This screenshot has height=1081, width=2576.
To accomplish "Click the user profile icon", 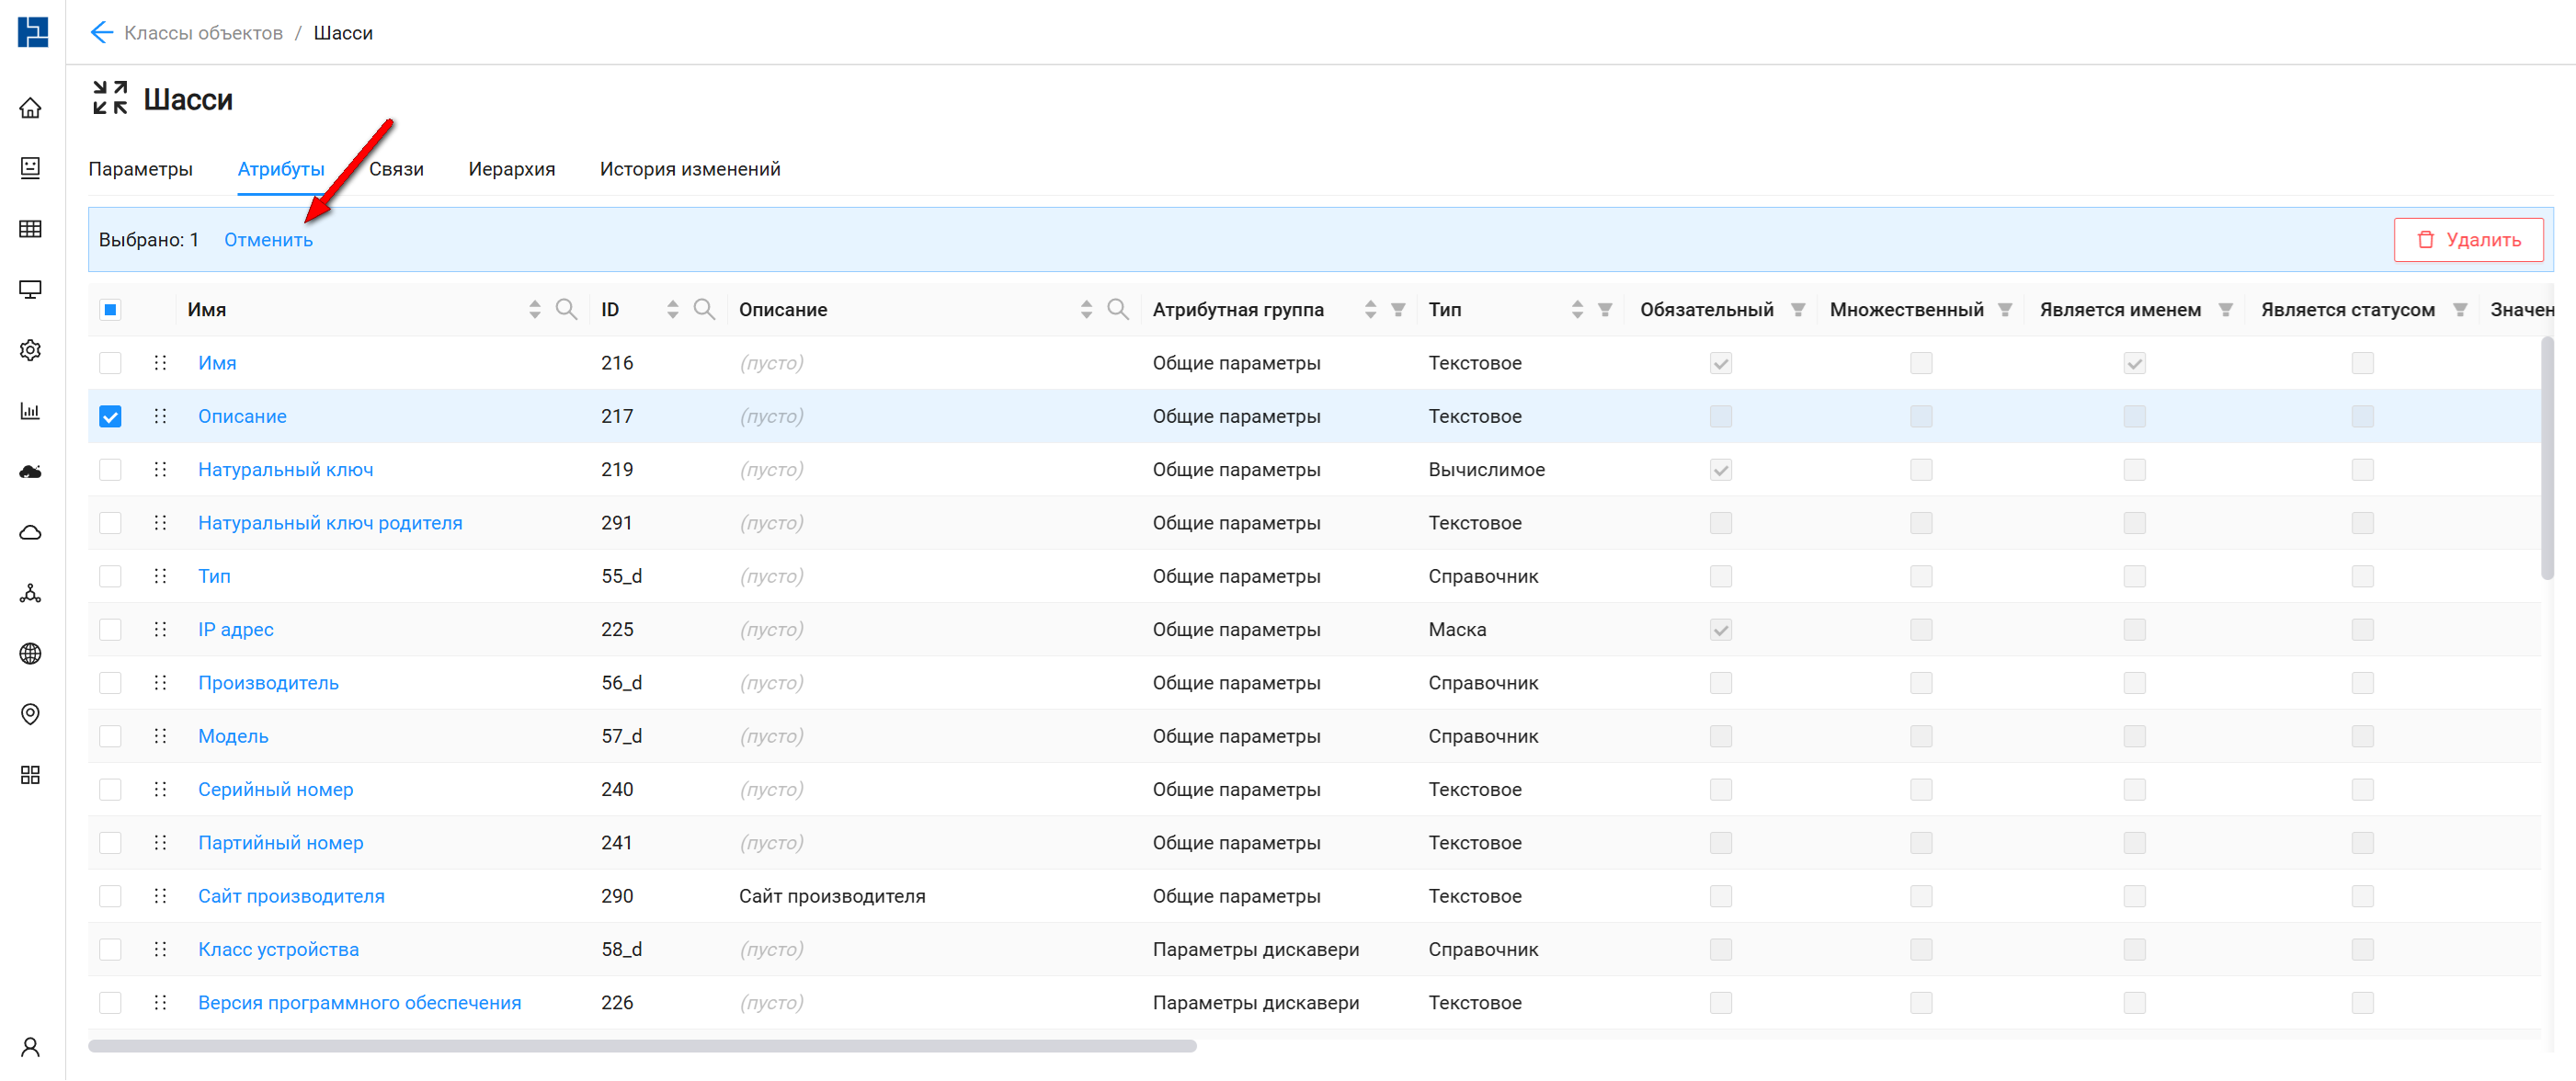I will tap(31, 1047).
